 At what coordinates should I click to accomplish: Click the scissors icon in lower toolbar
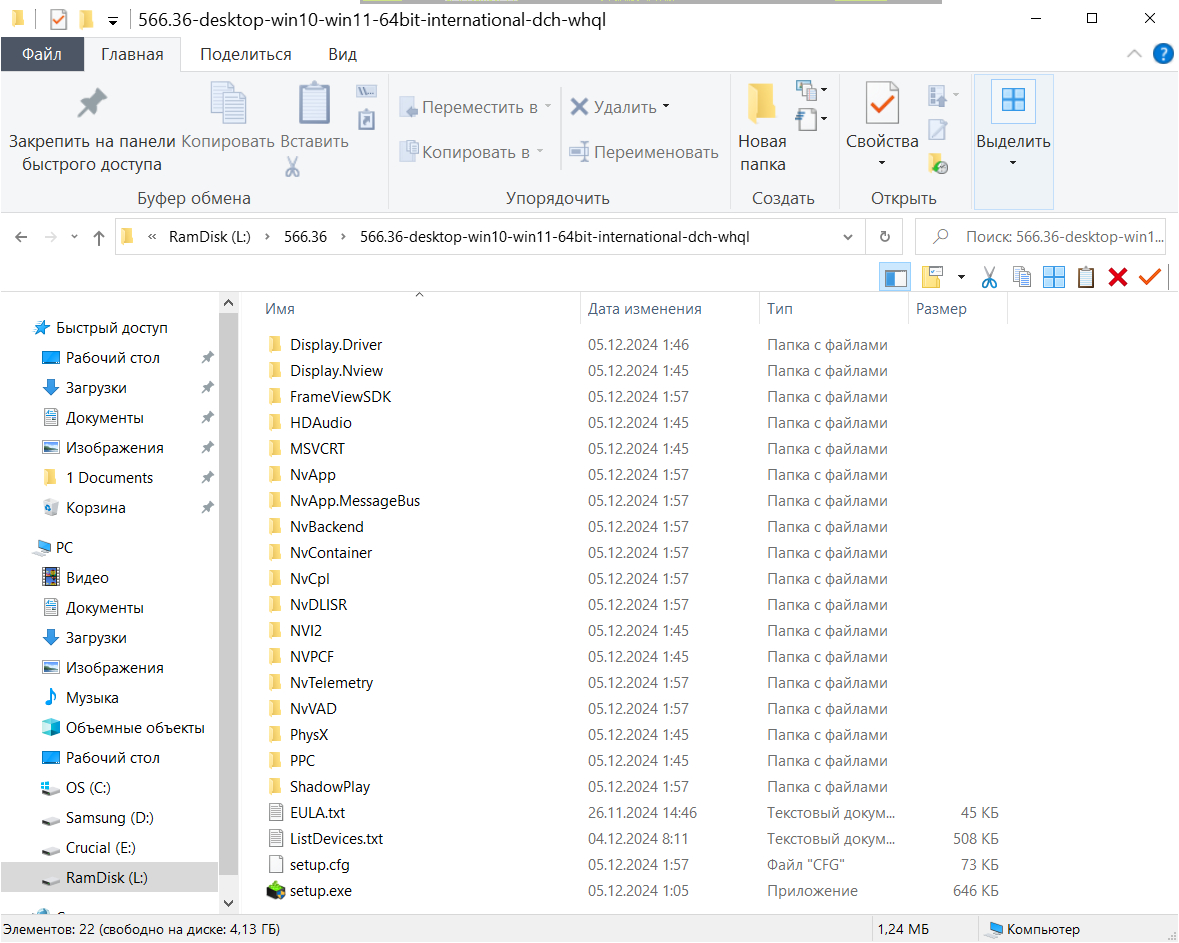coord(989,277)
